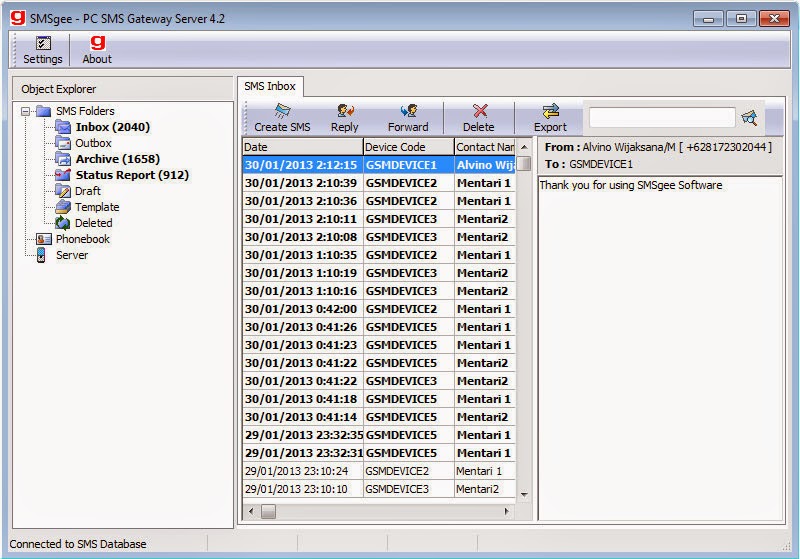Open Status Report (912) folder

tap(132, 175)
